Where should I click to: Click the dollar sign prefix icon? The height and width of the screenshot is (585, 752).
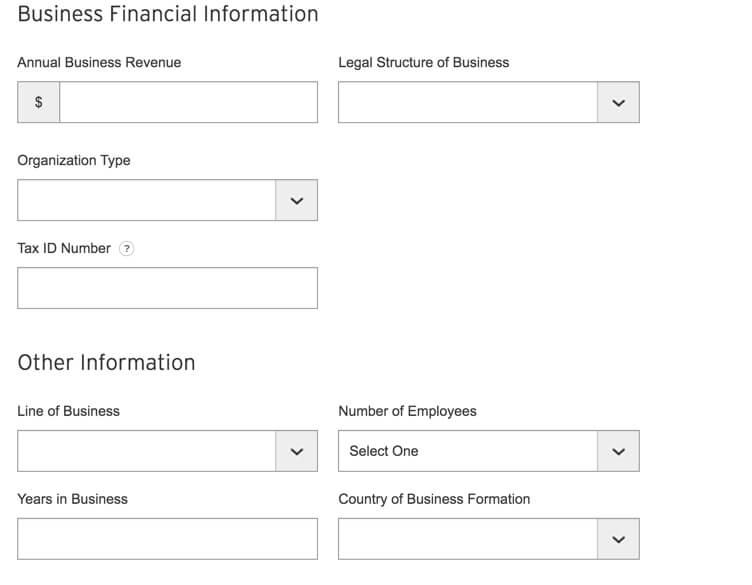click(x=39, y=103)
